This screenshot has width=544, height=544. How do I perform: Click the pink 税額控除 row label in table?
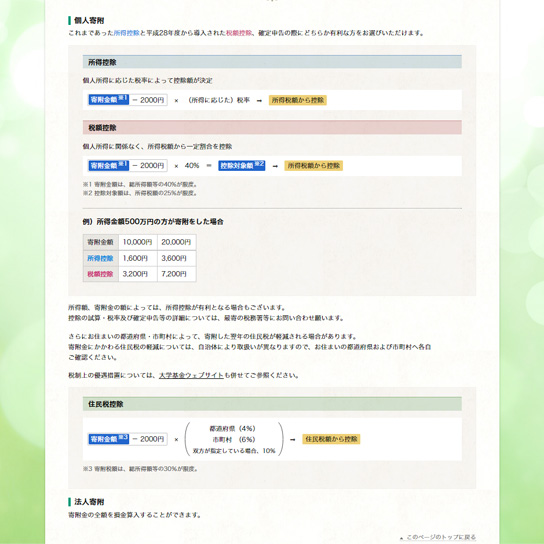100,274
